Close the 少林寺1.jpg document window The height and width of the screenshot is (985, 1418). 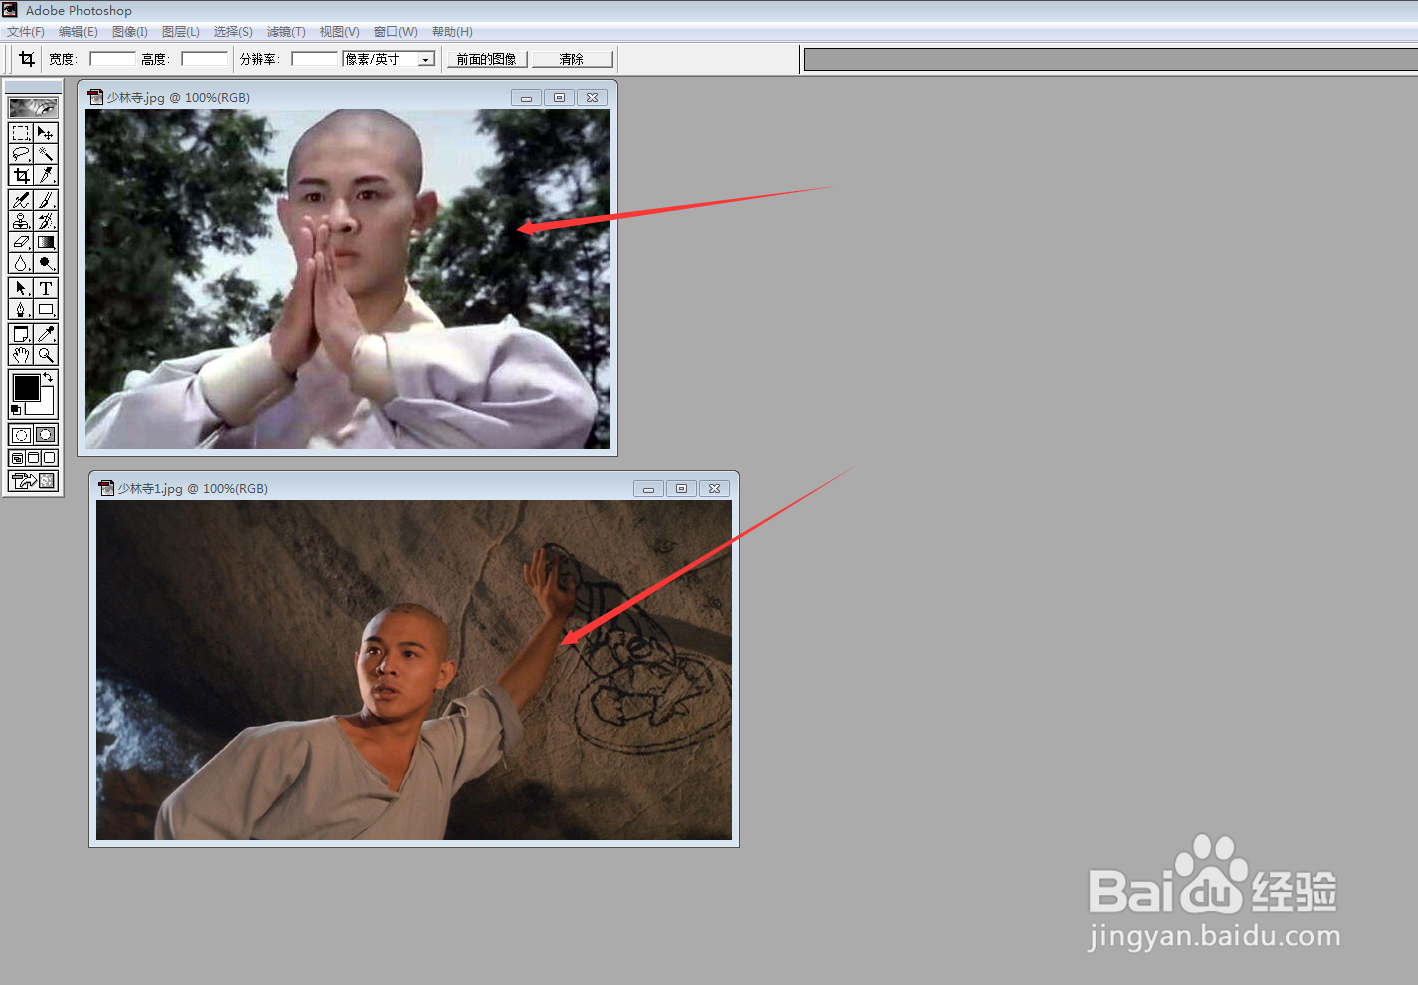[x=714, y=489]
